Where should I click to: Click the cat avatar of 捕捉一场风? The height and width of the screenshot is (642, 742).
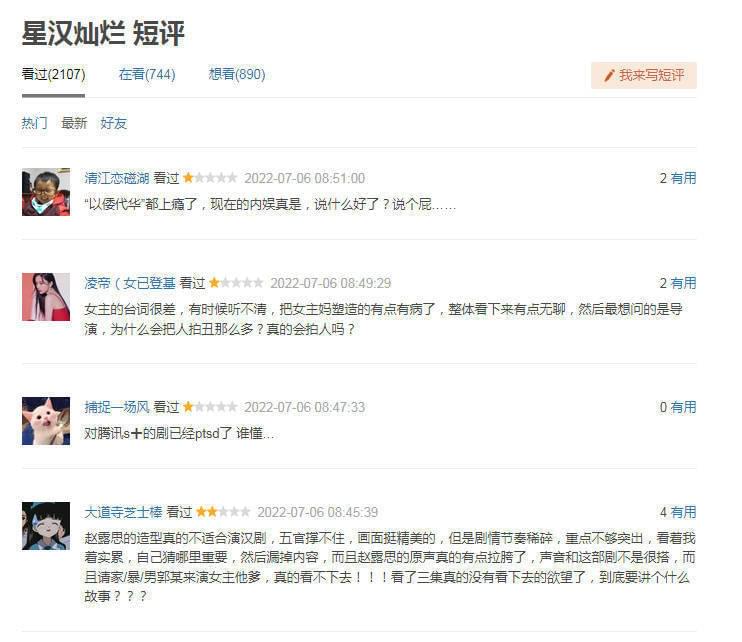pyautogui.click(x=46, y=421)
